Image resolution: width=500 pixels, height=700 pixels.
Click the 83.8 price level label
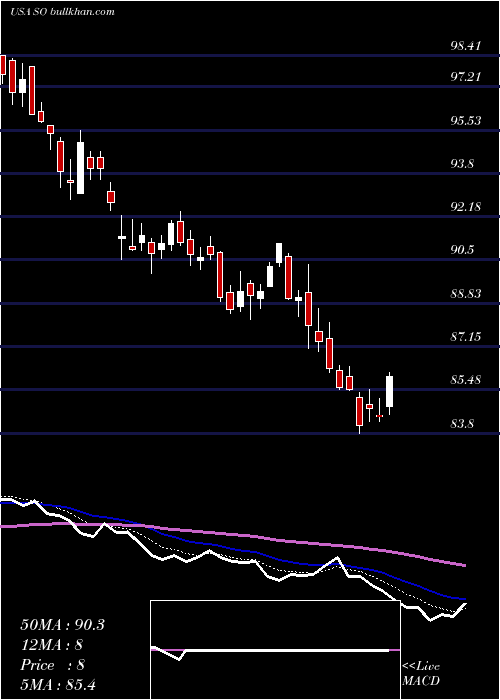click(462, 424)
